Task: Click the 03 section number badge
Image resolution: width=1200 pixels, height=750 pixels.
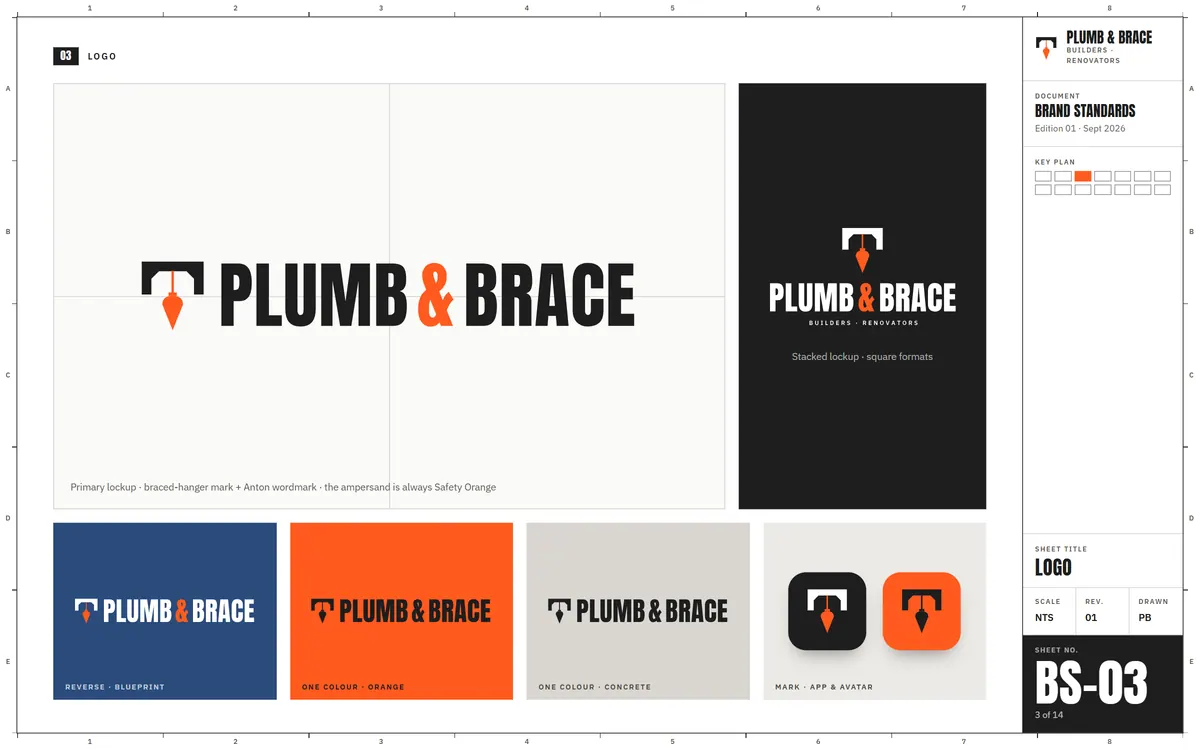Action: (x=66, y=56)
